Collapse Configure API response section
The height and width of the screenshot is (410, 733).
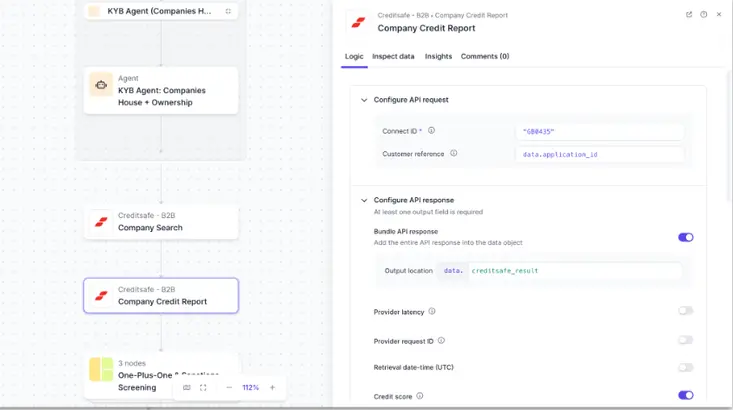coord(364,200)
